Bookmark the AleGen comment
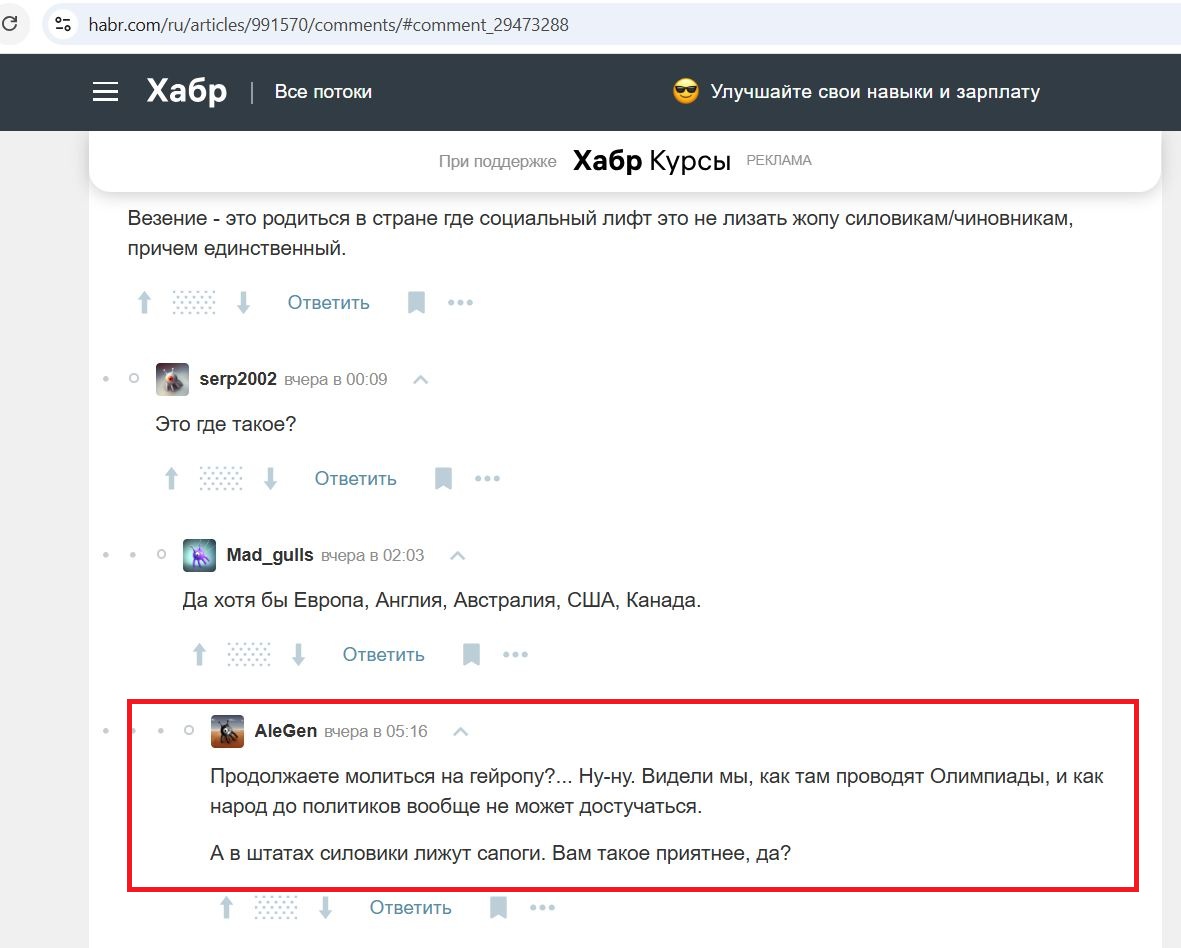 [498, 908]
